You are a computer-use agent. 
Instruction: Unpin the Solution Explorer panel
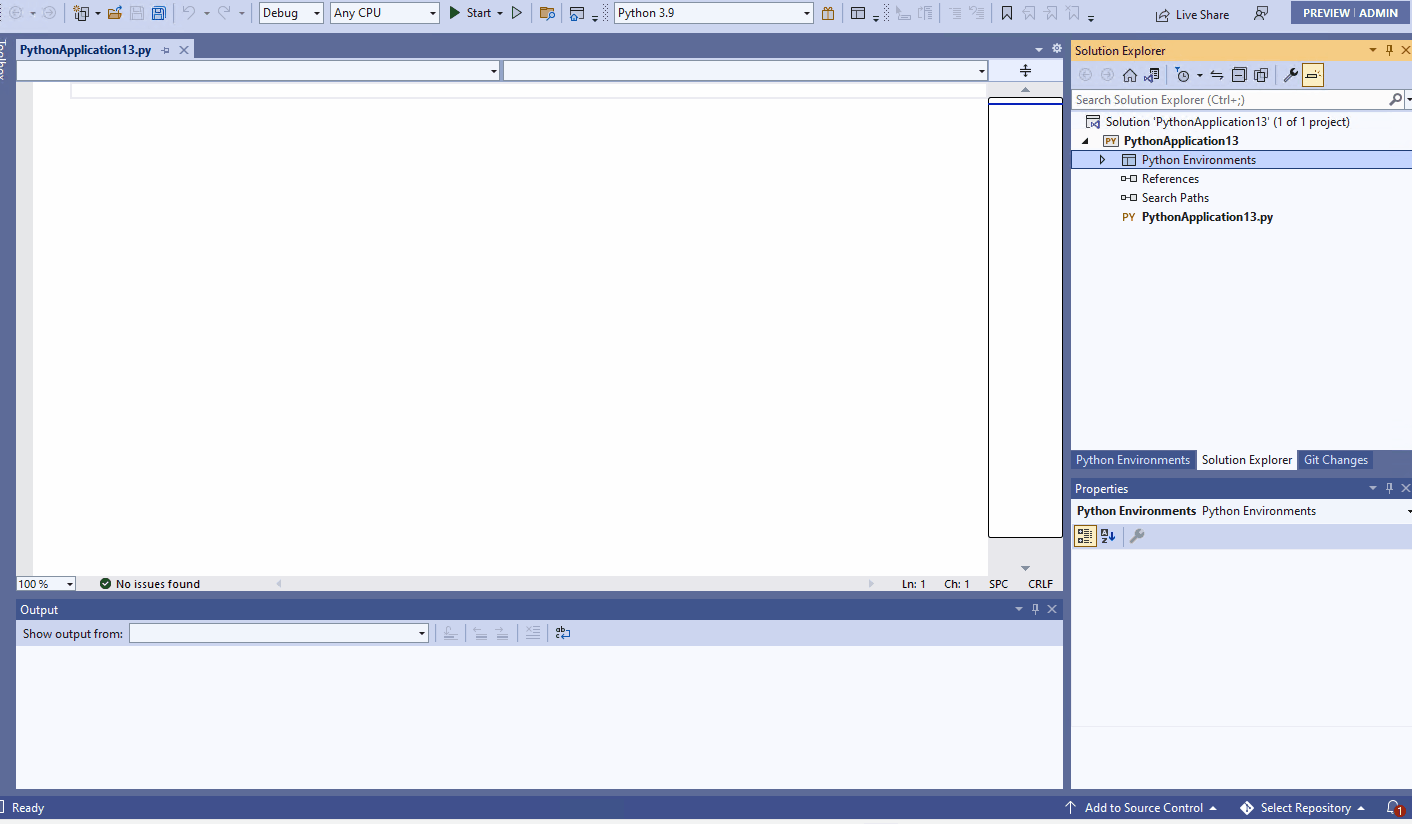1389,50
